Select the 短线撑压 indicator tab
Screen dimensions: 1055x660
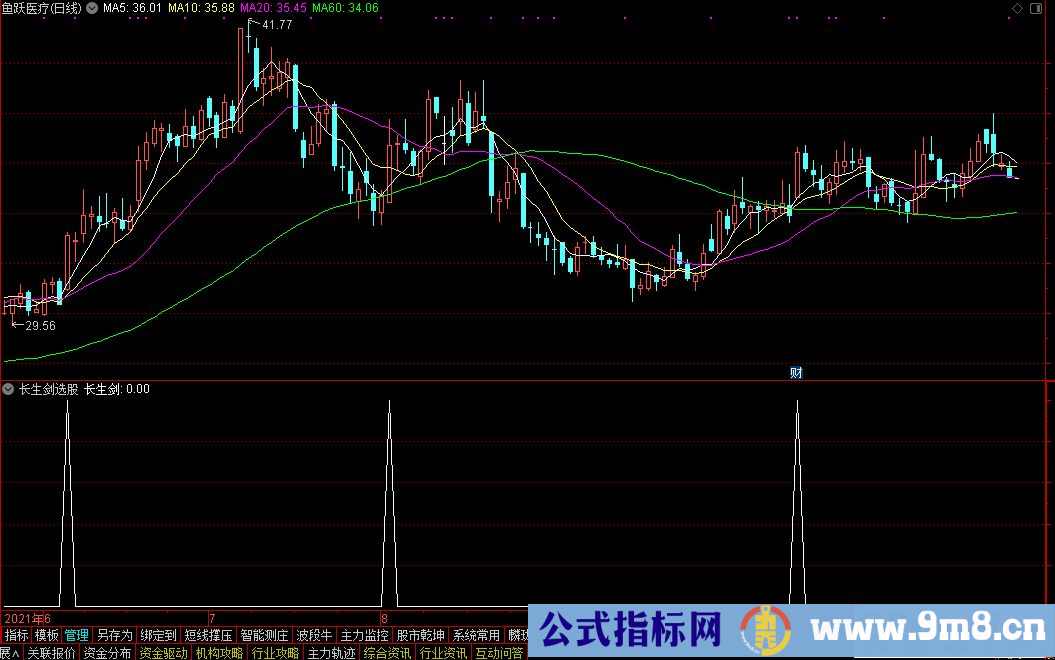coord(209,635)
